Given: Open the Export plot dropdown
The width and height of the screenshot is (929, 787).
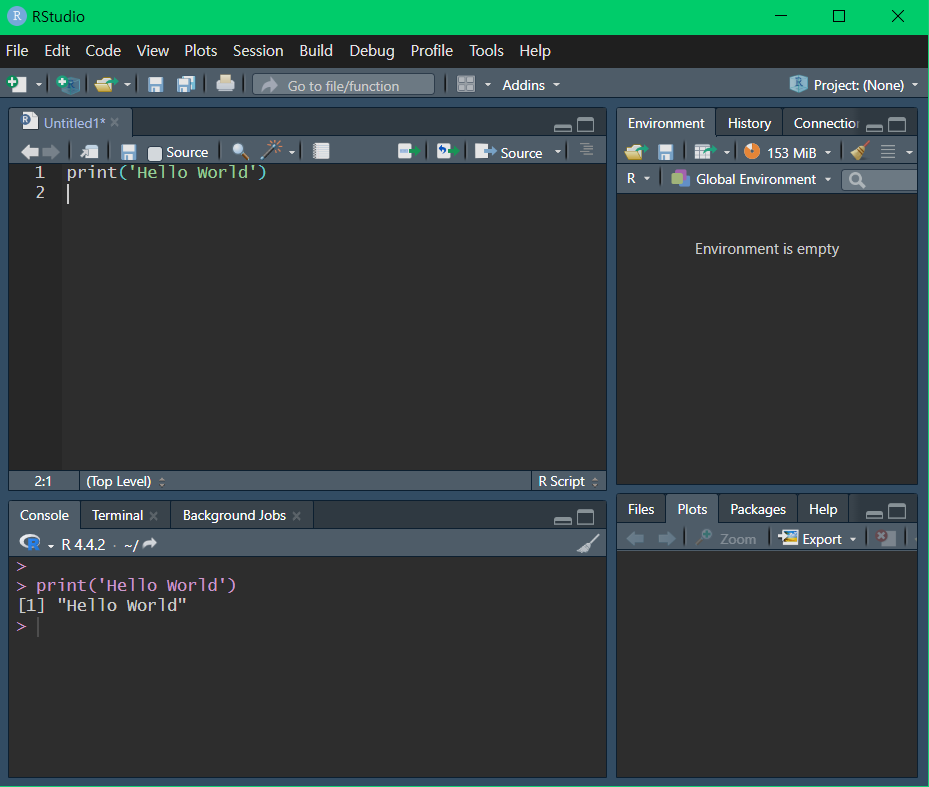Looking at the screenshot, I should tap(818, 539).
